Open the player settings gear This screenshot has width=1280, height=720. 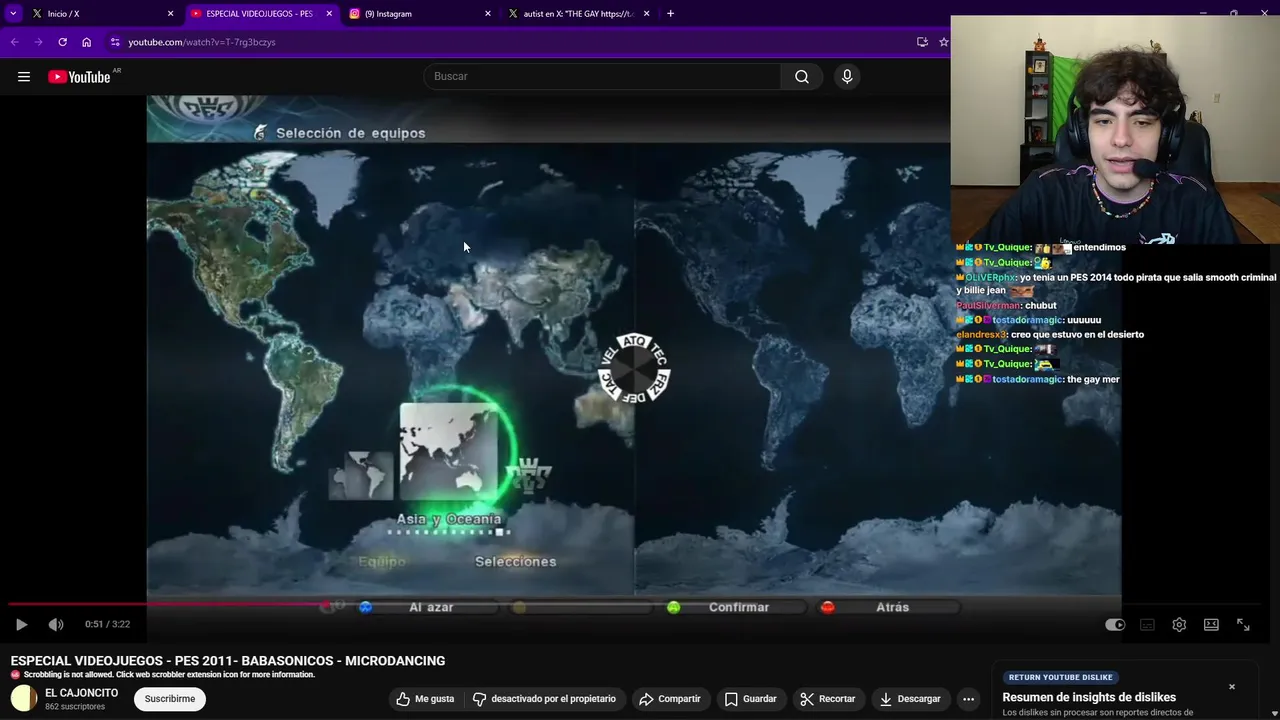point(1179,624)
